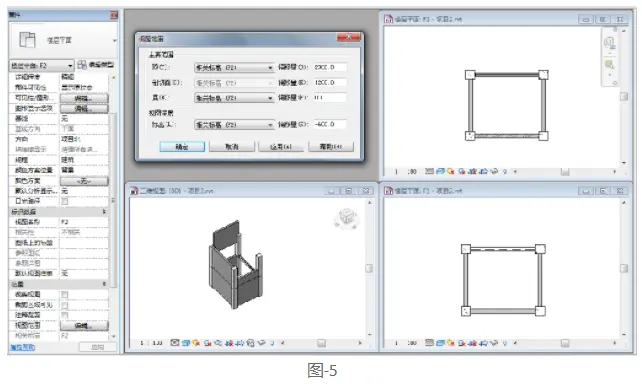
Task: Click the vertical scrollbar thumb in the 3D view
Action: pos(369,268)
